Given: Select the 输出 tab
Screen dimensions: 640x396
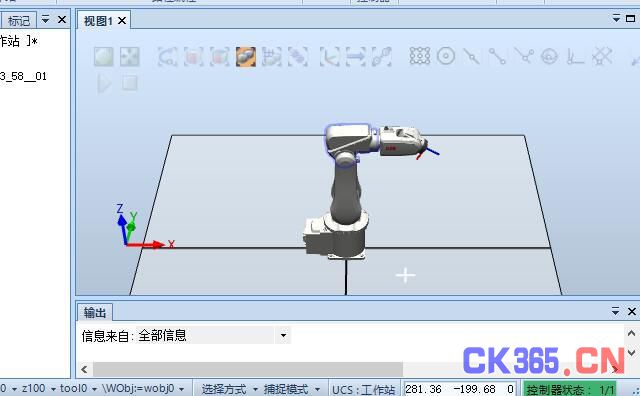Looking at the screenshot, I should coord(95,313).
